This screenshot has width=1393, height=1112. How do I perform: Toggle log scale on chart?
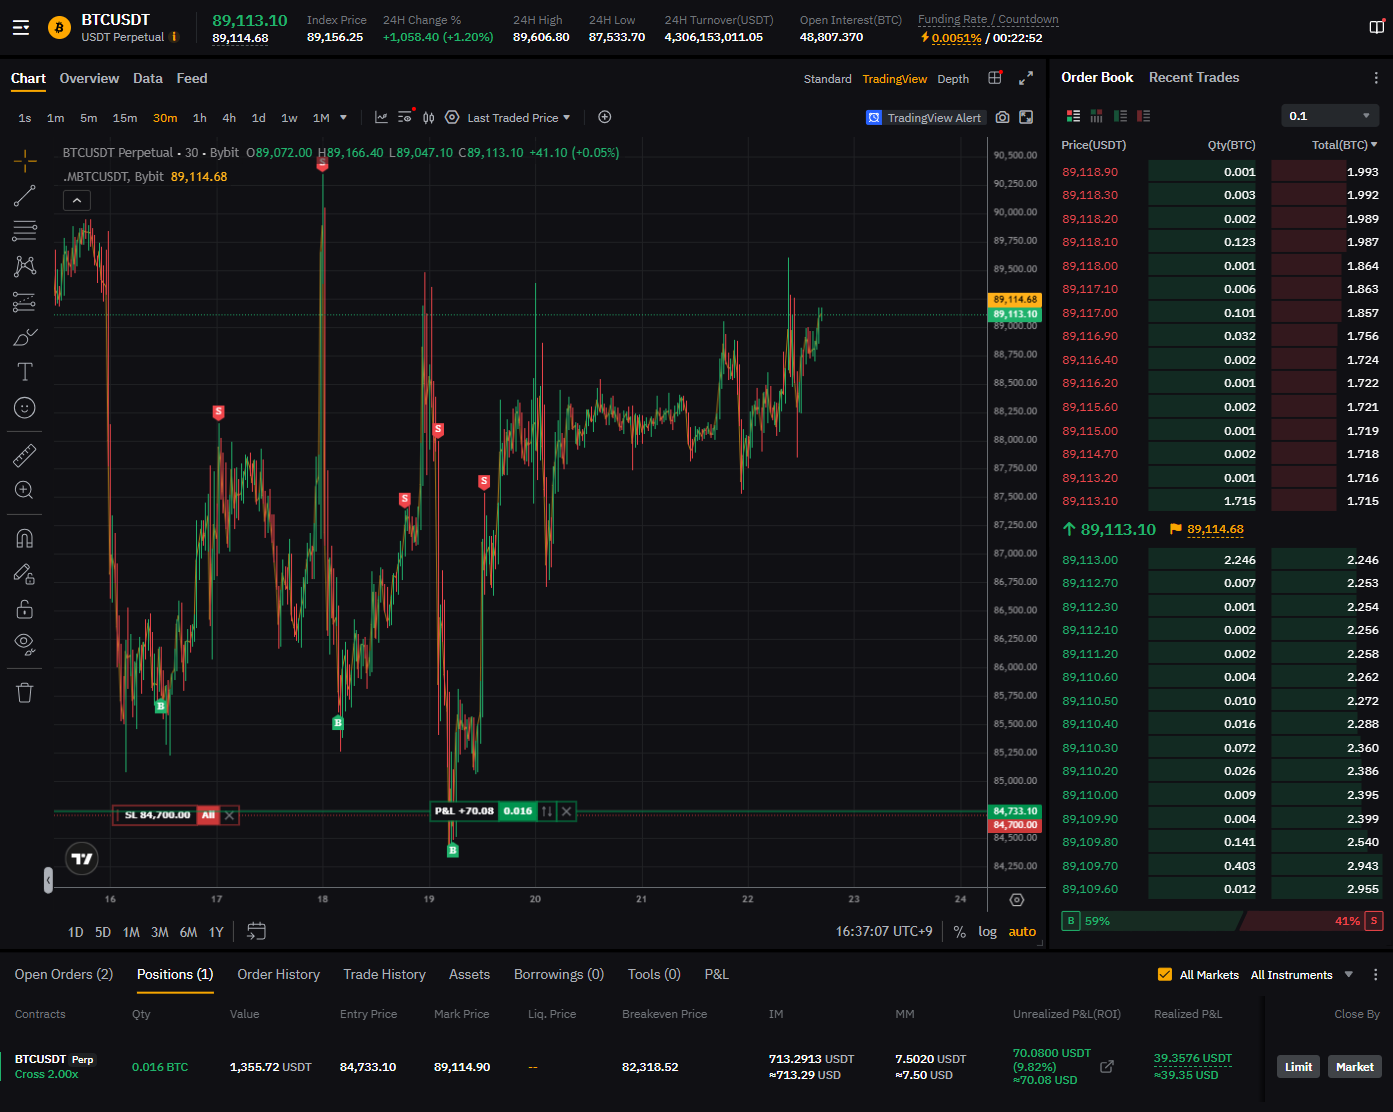[x=987, y=932]
